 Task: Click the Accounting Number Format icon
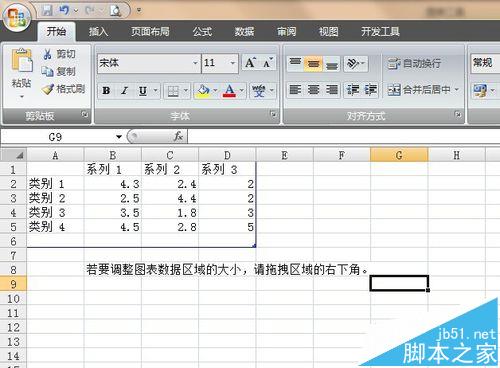tap(480, 90)
